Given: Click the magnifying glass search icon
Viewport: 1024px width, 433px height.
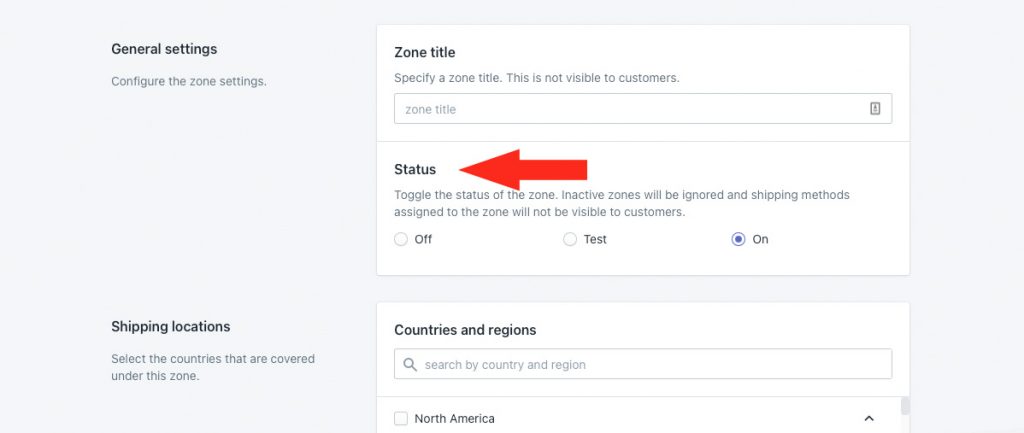Looking at the screenshot, I should [410, 364].
